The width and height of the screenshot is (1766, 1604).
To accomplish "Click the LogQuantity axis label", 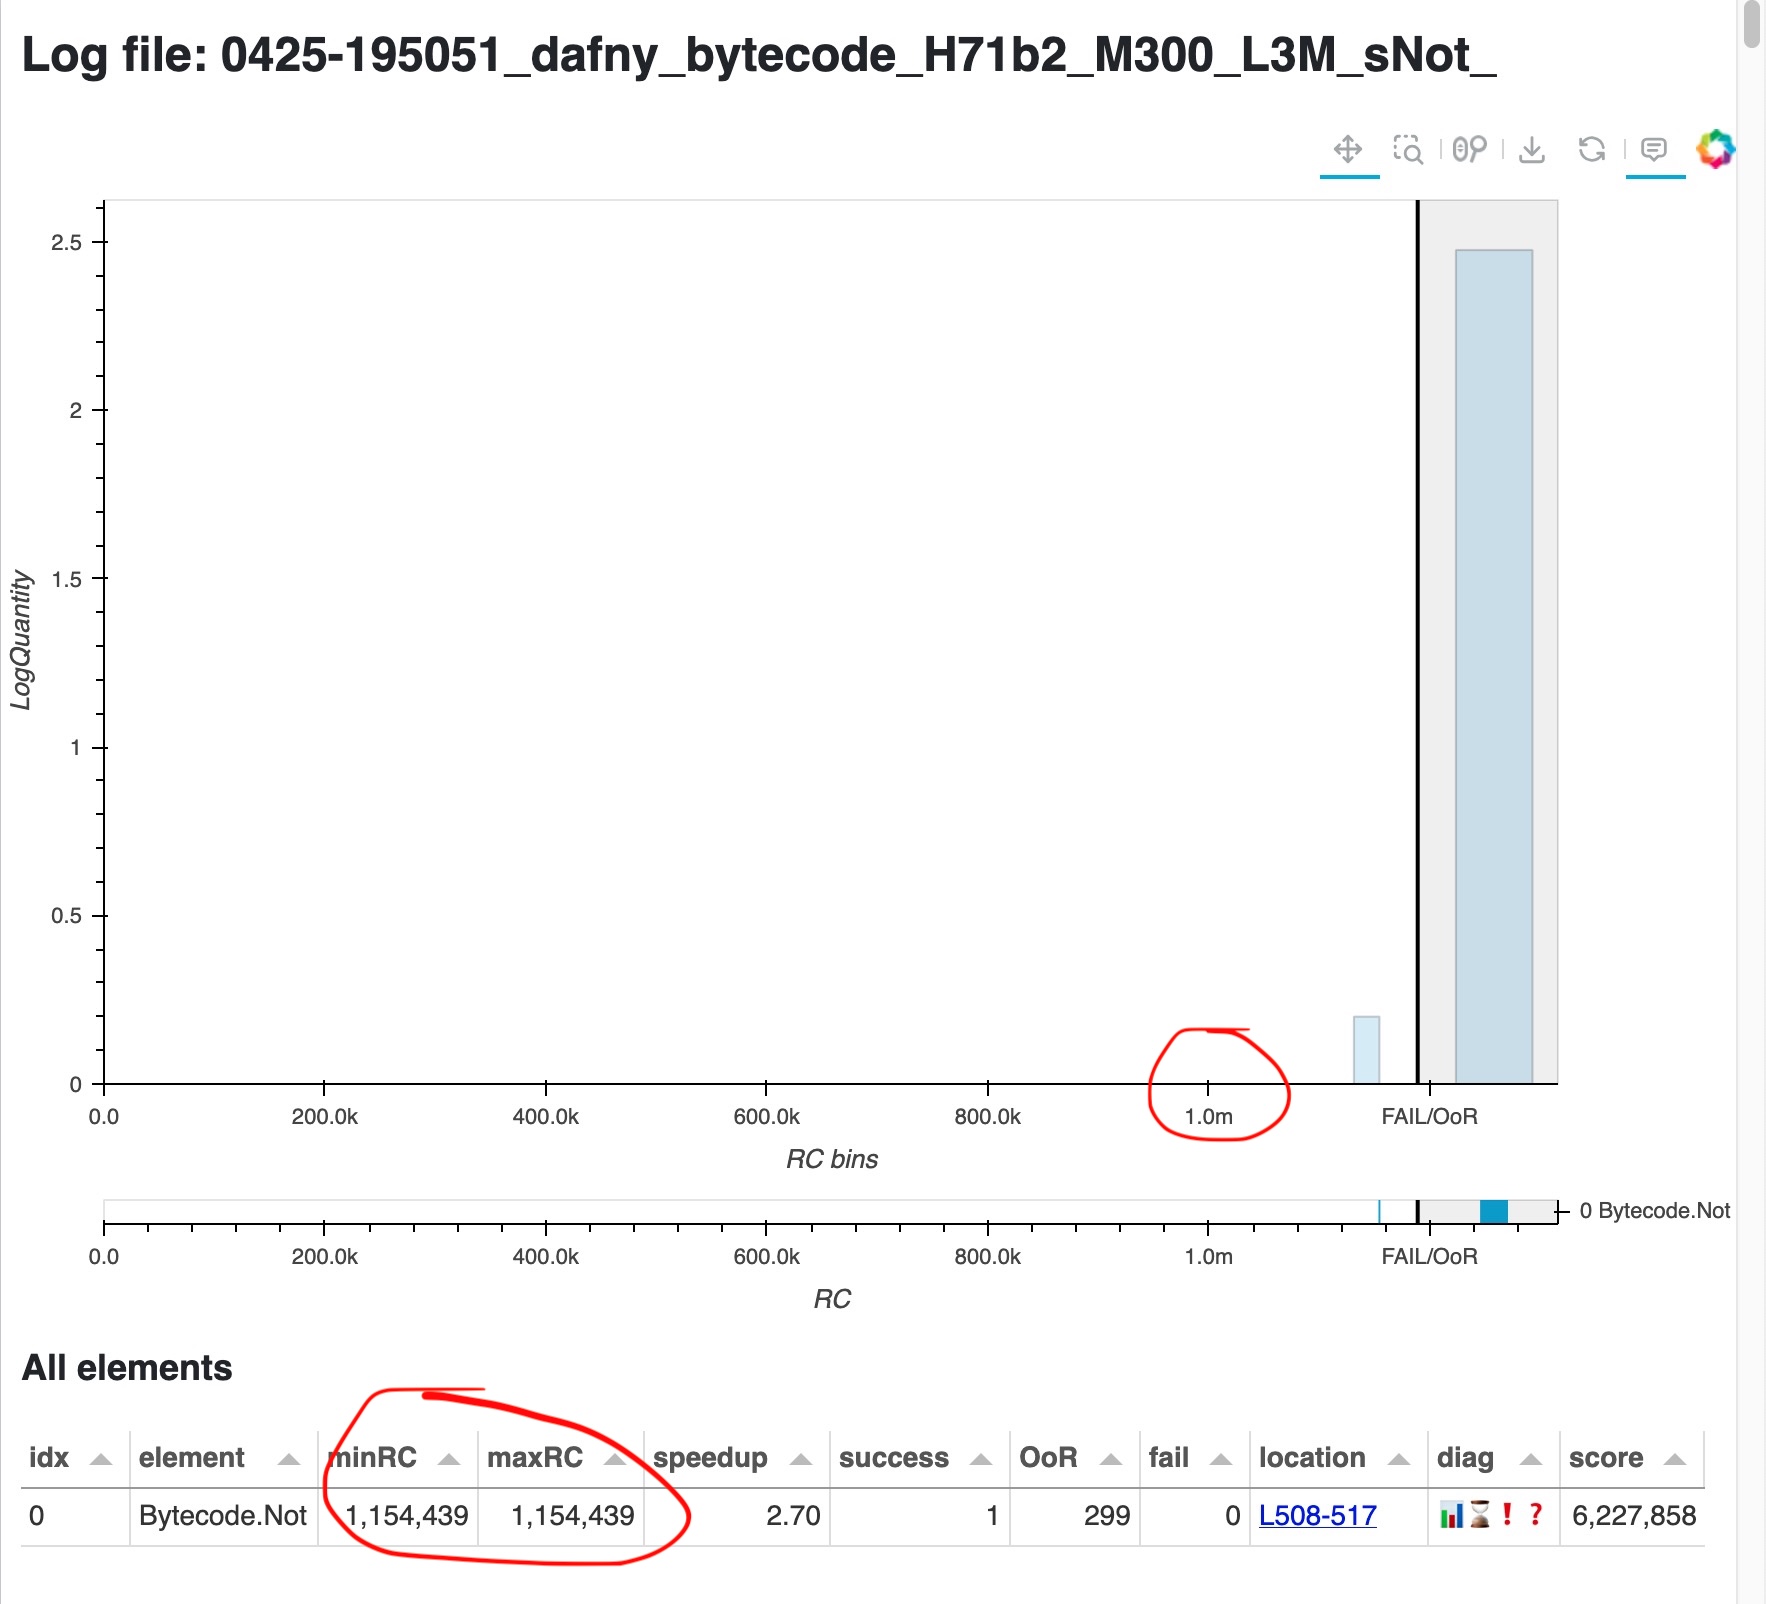I will click(21, 641).
